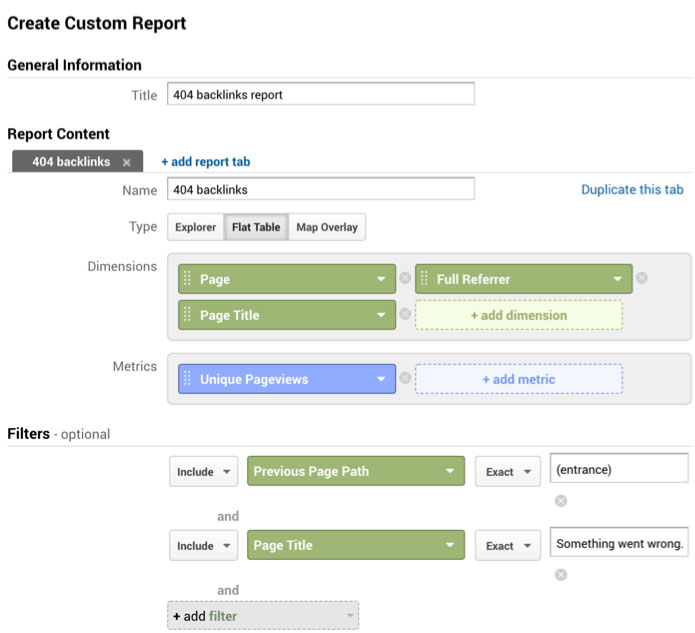The height and width of the screenshot is (633, 695).
Task: Close the 404 backlinks tab
Action: [127, 162]
